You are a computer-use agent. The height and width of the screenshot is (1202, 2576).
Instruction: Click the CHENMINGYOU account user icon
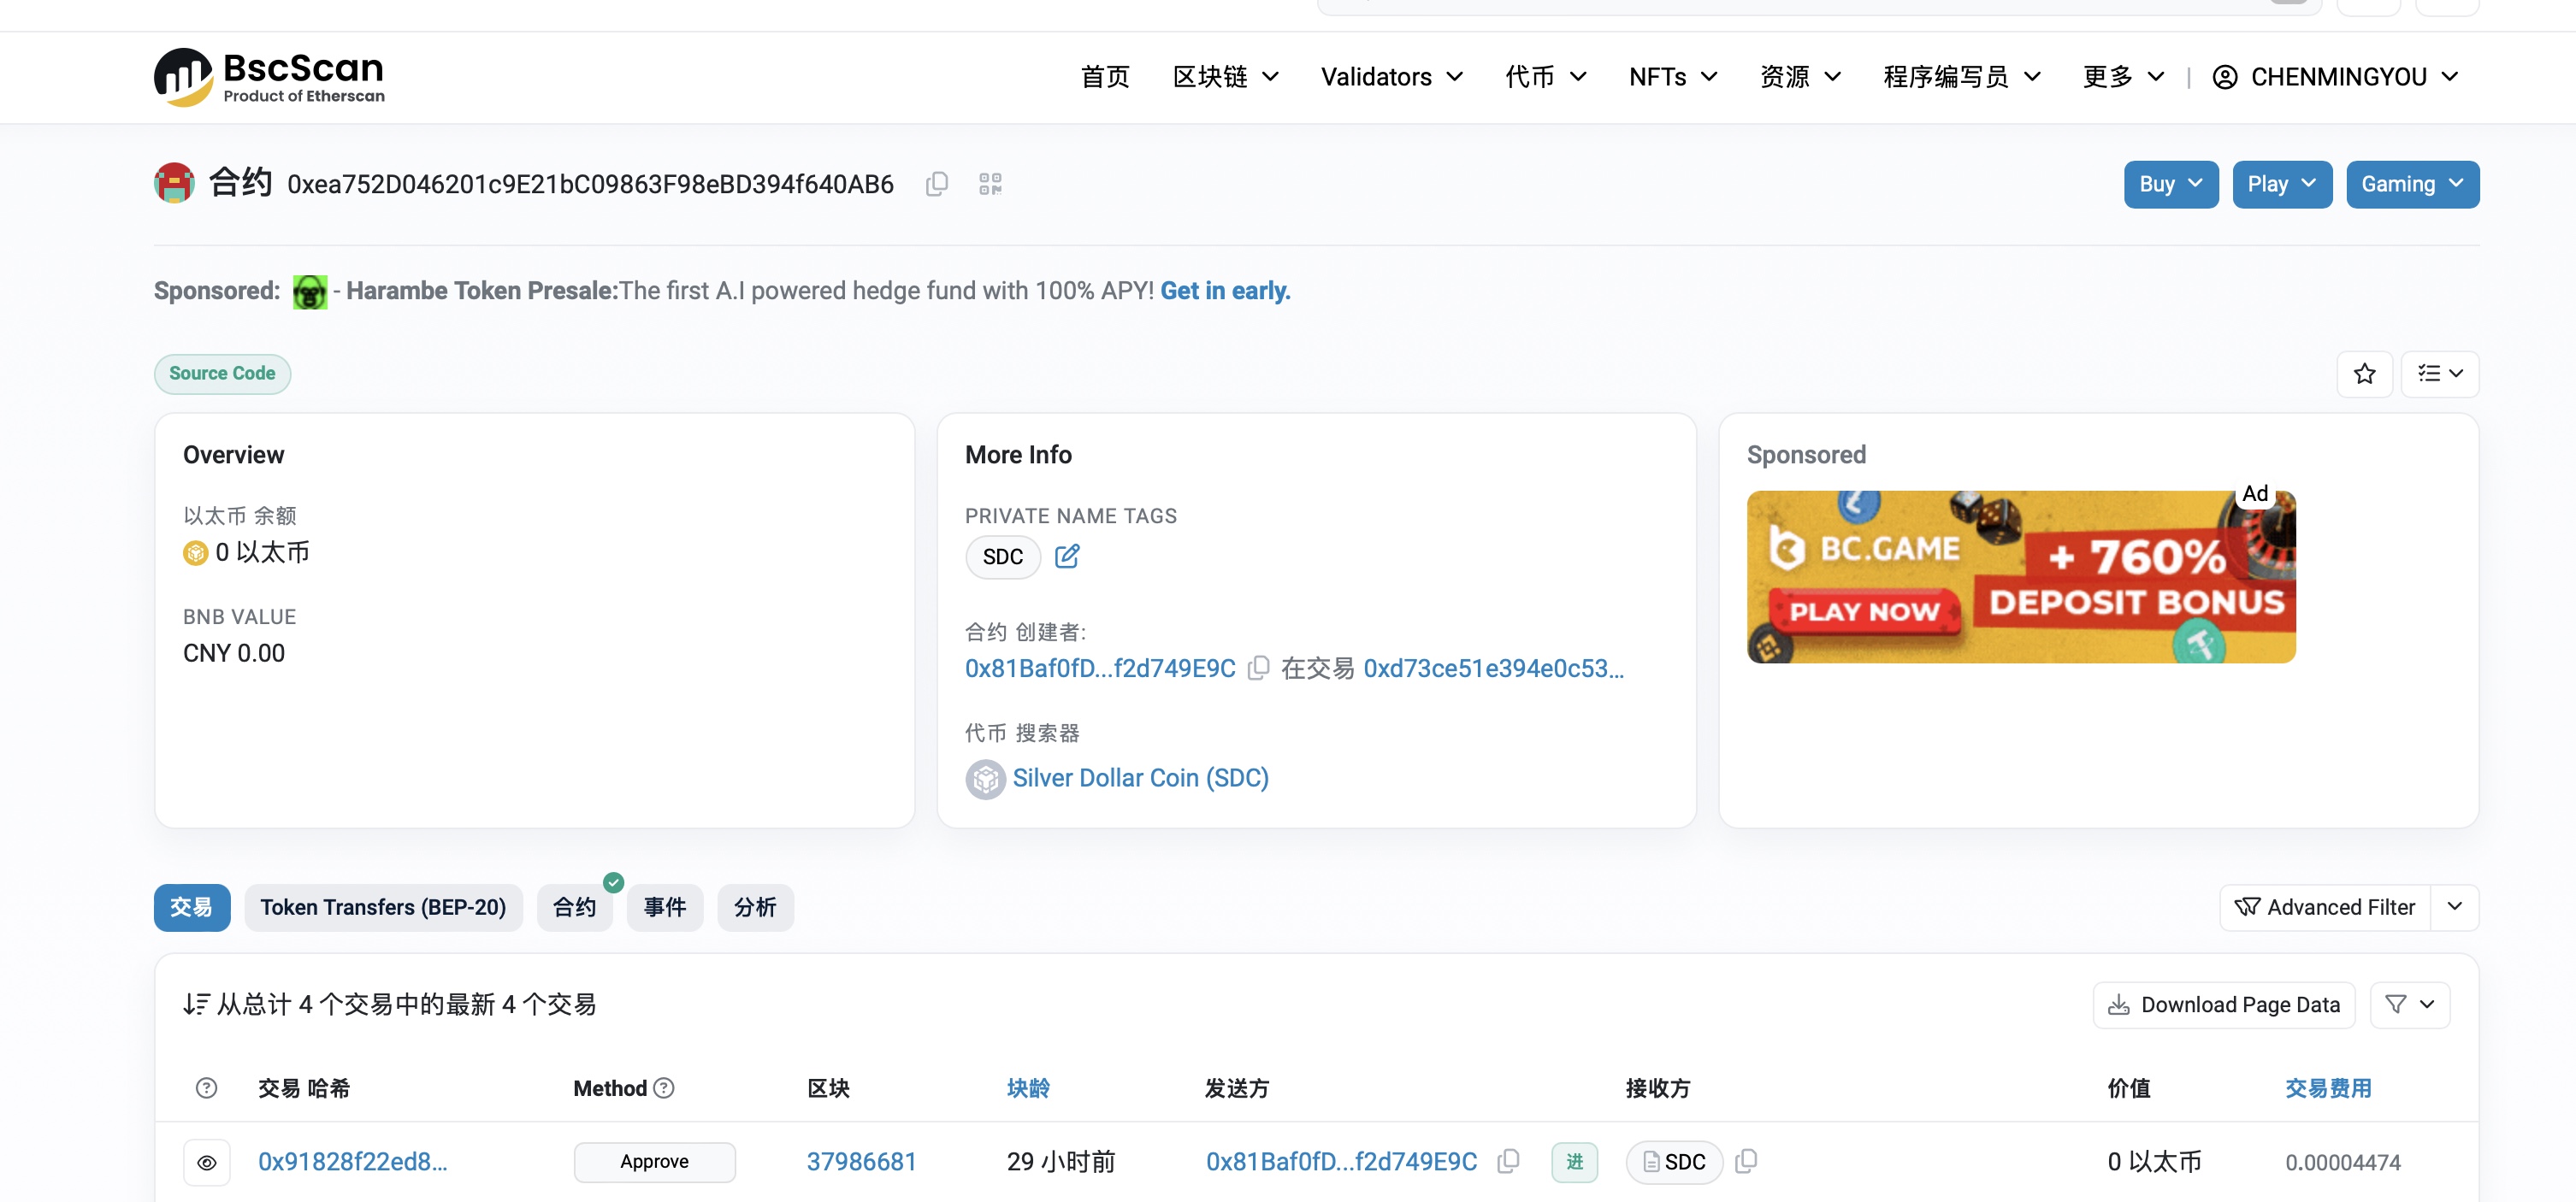point(2225,77)
